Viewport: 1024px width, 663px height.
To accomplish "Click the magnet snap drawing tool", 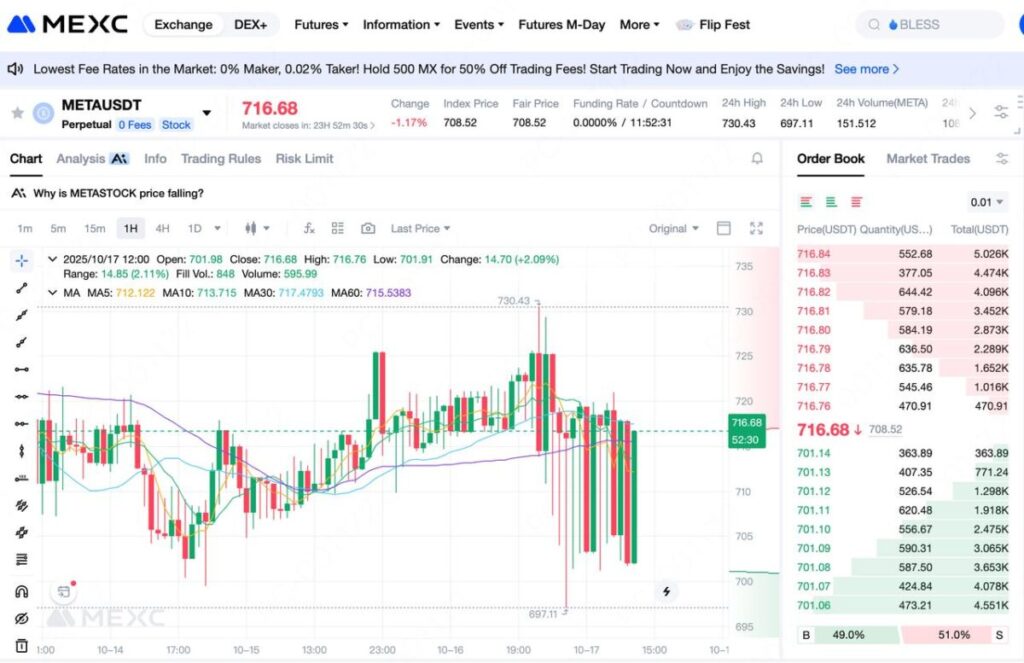I will pos(21,592).
